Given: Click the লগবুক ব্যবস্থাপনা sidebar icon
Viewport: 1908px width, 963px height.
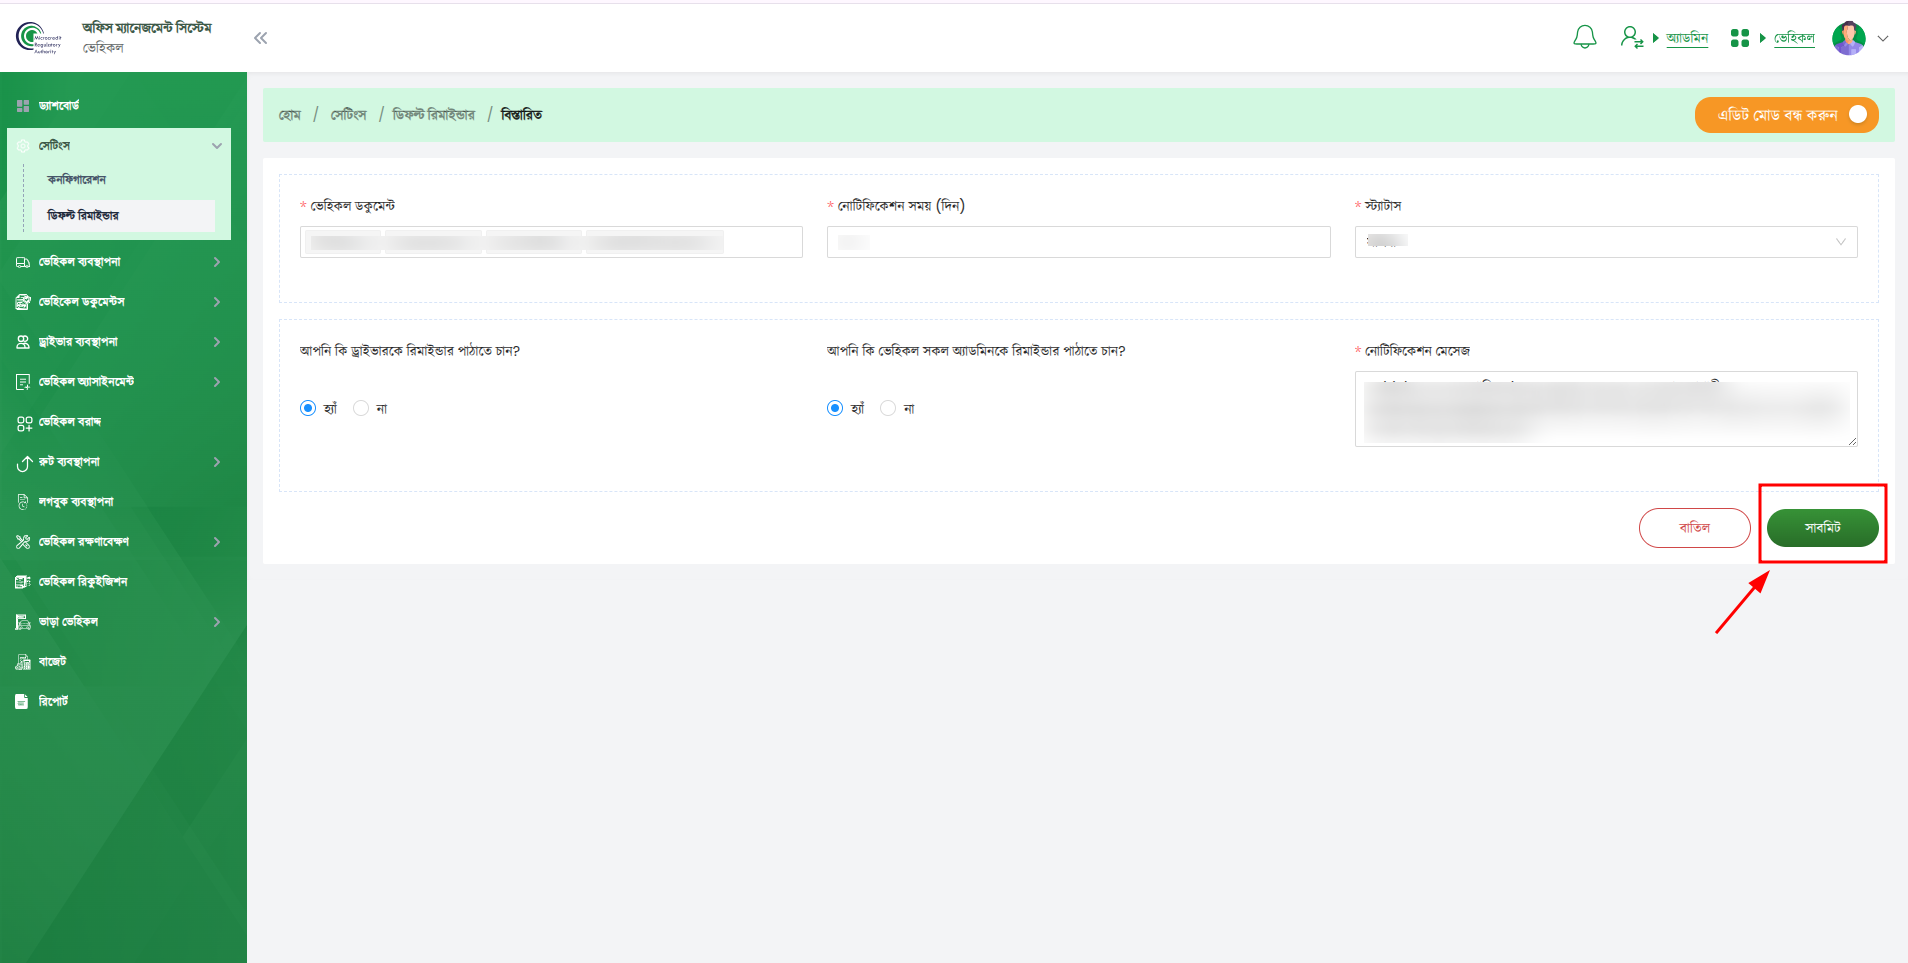Looking at the screenshot, I should 23,502.
